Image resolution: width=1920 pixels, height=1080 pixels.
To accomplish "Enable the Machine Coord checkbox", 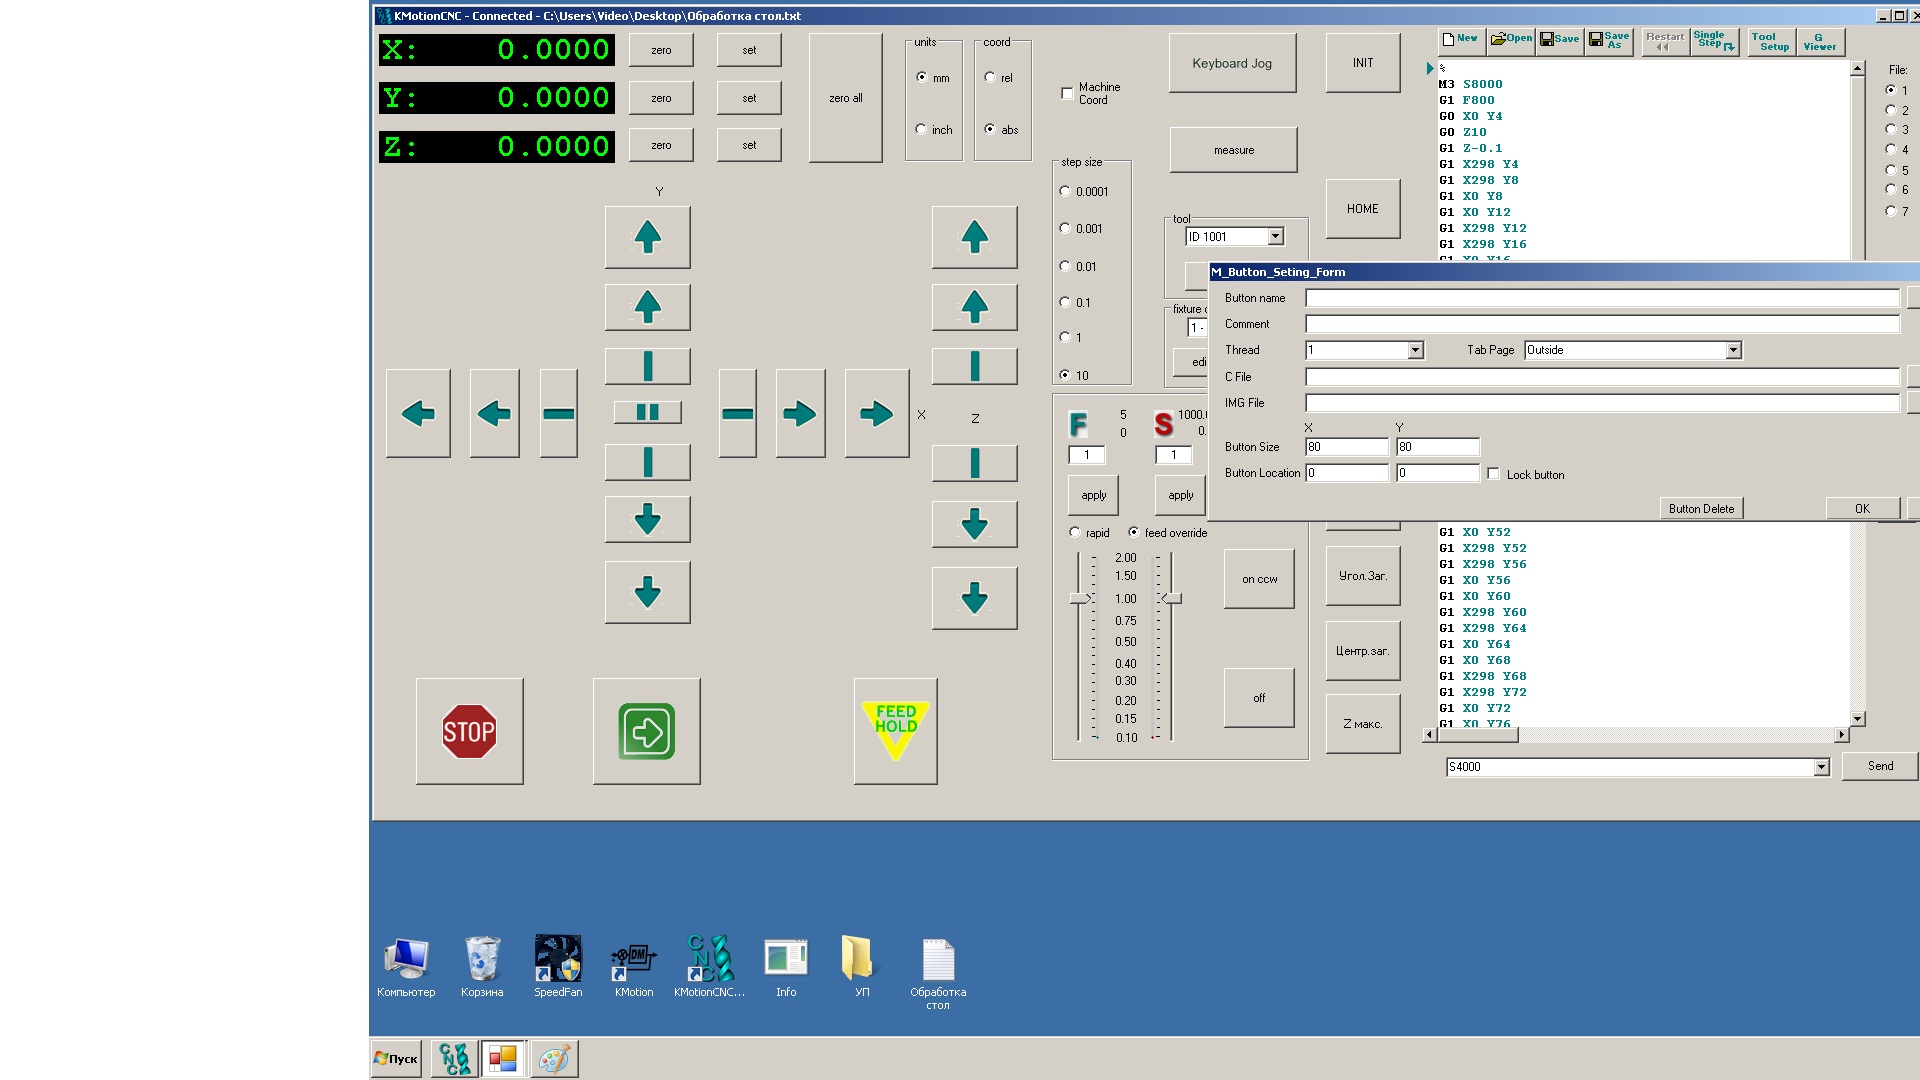I will pyautogui.click(x=1067, y=93).
